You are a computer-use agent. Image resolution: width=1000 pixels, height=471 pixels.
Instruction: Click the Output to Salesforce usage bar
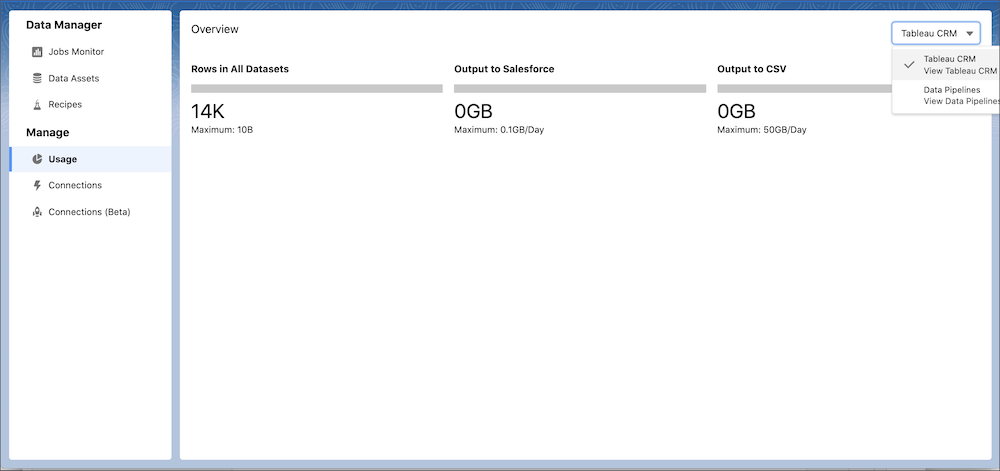click(579, 89)
